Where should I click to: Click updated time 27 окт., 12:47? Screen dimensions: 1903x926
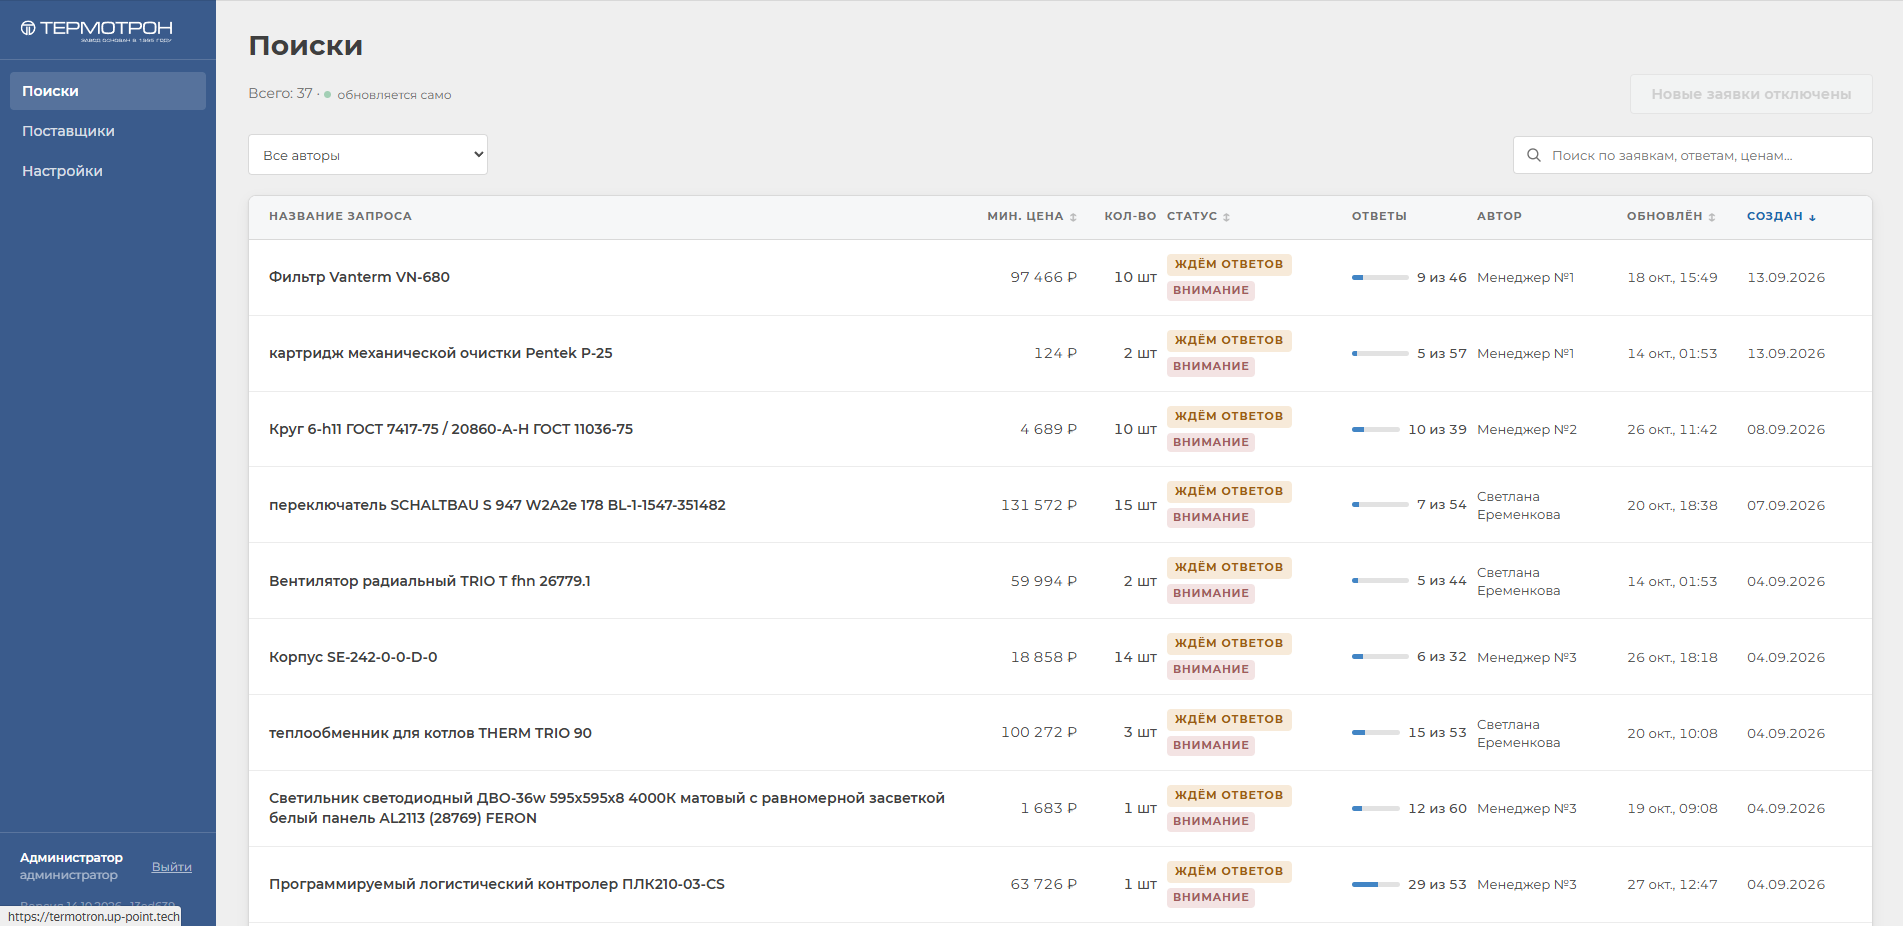(1672, 884)
